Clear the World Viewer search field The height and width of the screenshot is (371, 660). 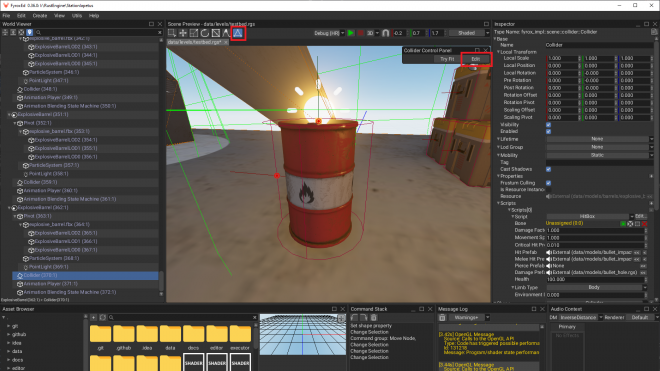tap(160, 32)
